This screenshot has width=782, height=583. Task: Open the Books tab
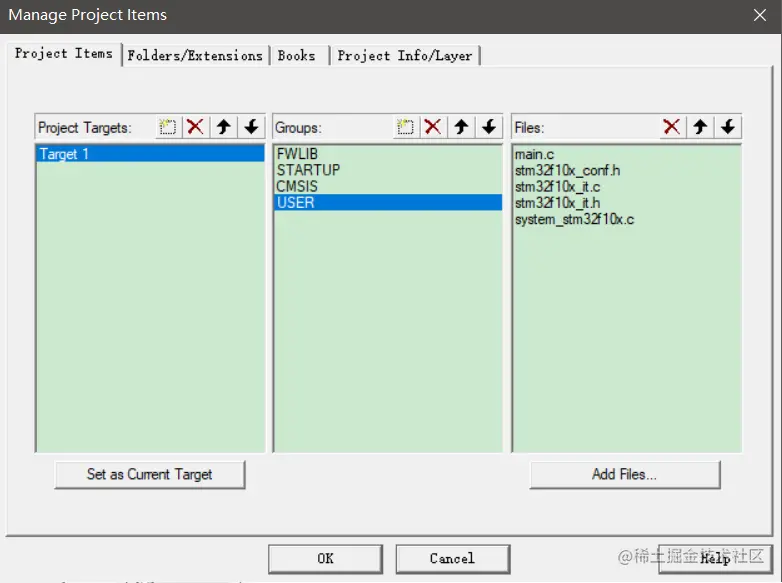pos(297,55)
